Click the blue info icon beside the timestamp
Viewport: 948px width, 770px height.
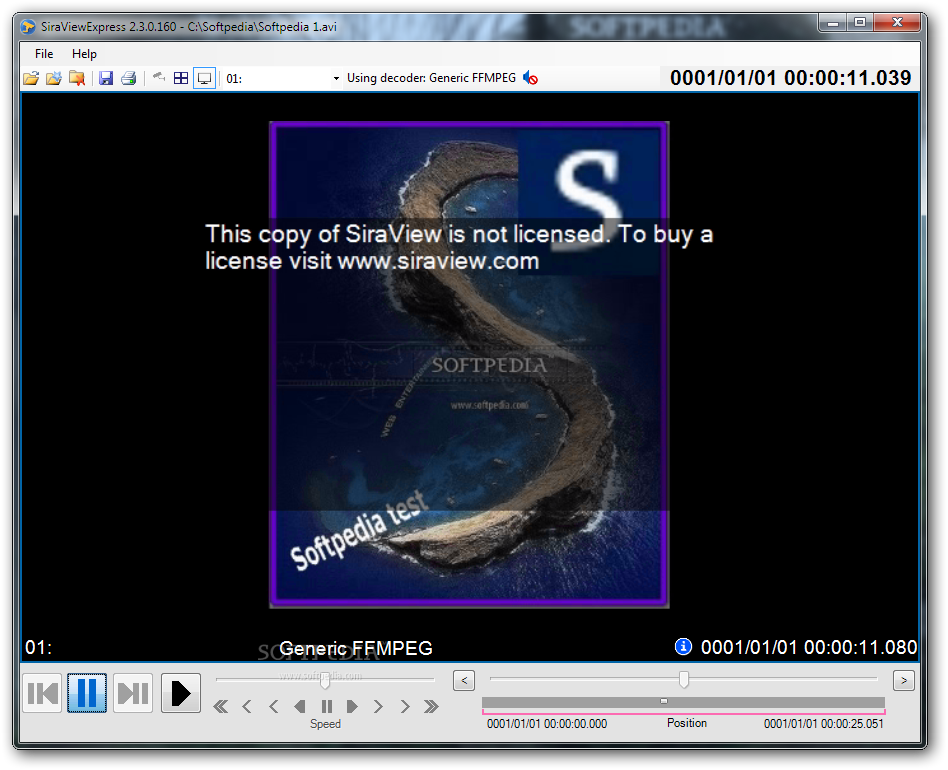point(683,647)
